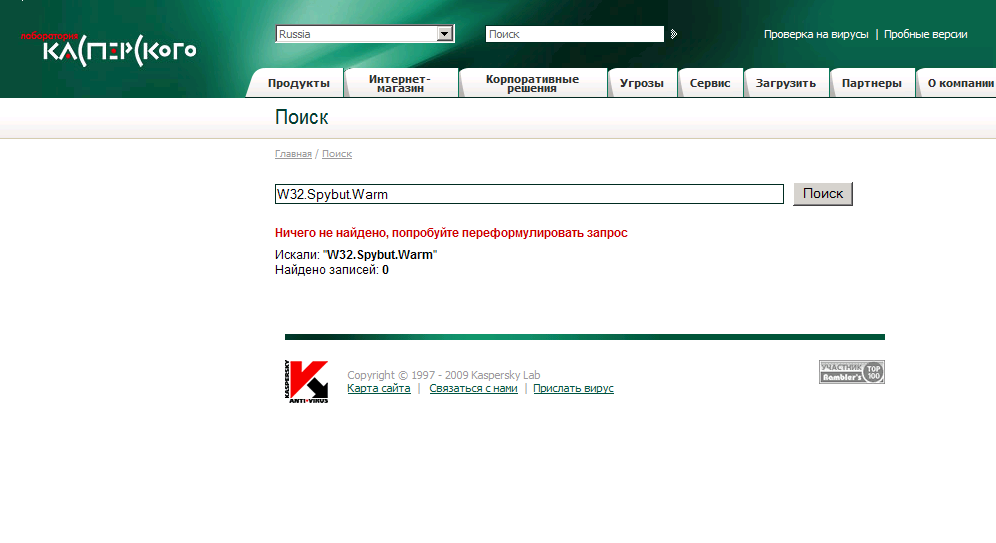Open the Загрузить tab

click(x=786, y=83)
